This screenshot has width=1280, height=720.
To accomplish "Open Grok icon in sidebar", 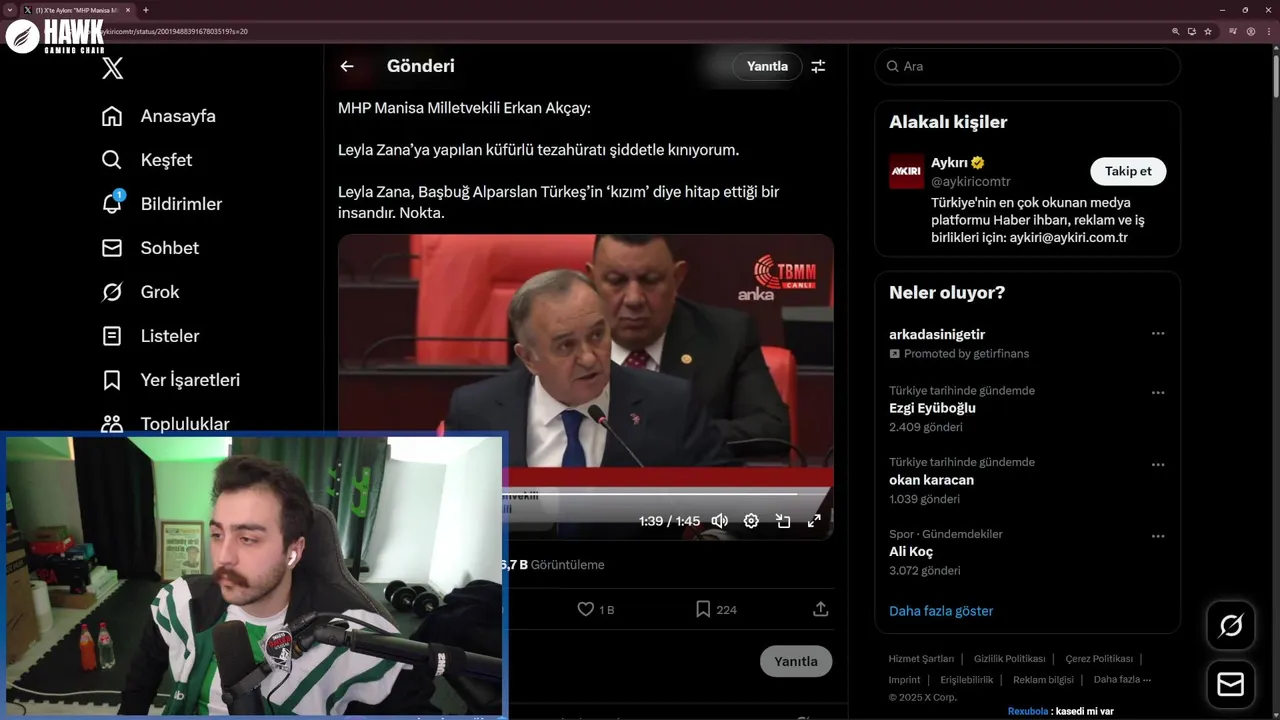I will pyautogui.click(x=112, y=292).
